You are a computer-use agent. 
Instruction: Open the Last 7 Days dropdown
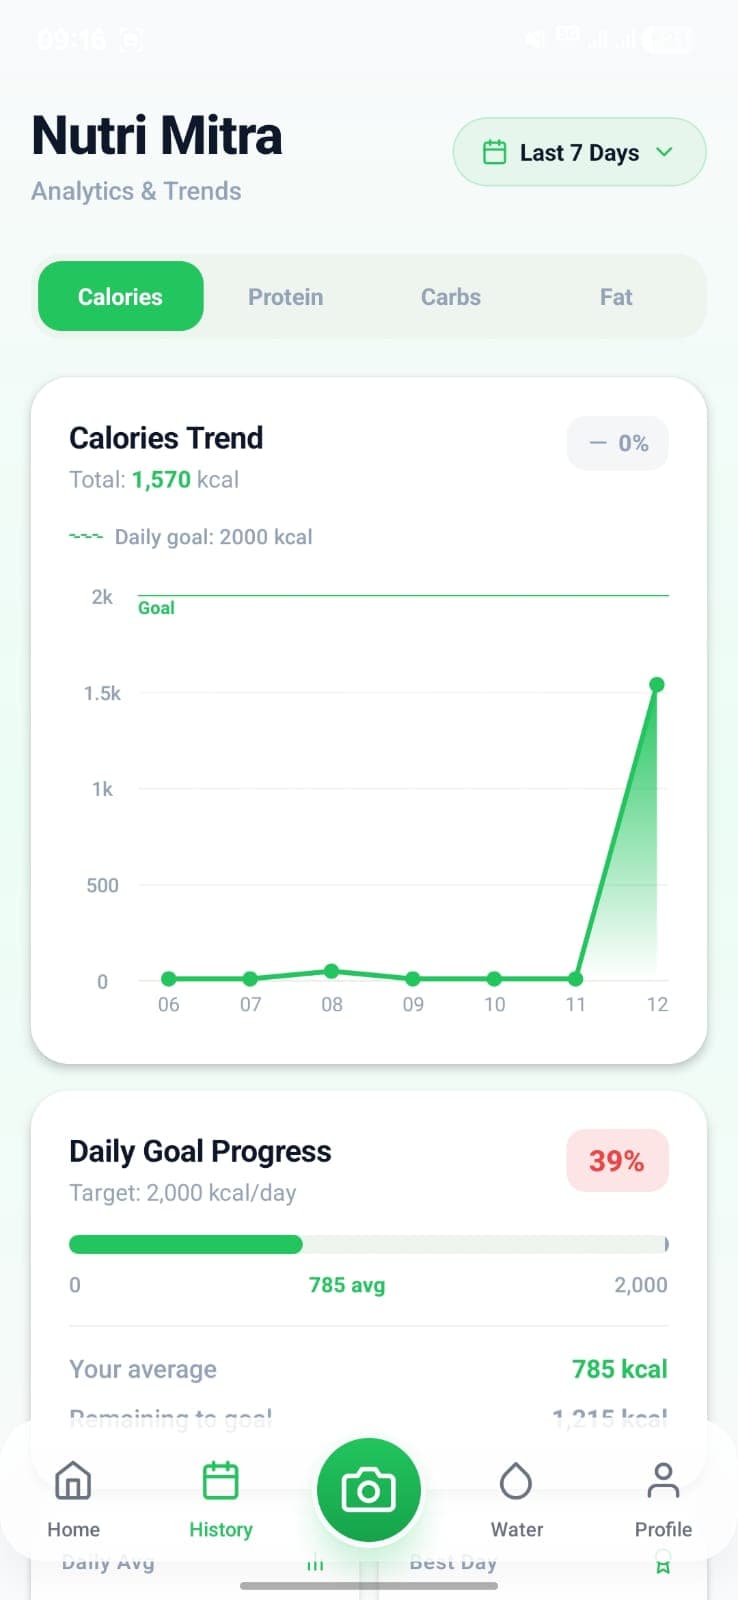pos(578,152)
